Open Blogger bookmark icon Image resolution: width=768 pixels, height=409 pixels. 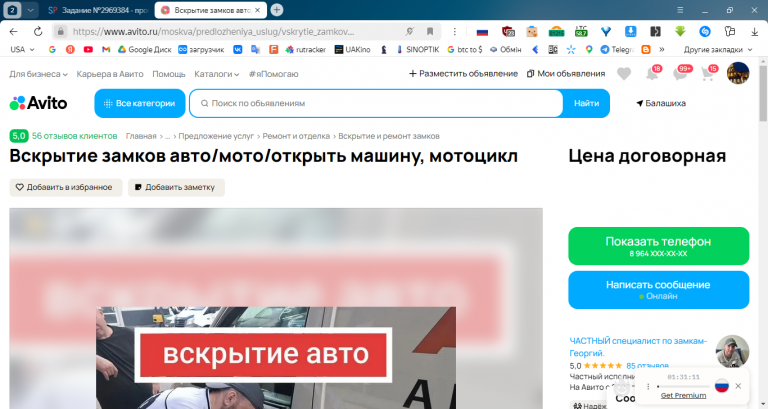point(646,49)
